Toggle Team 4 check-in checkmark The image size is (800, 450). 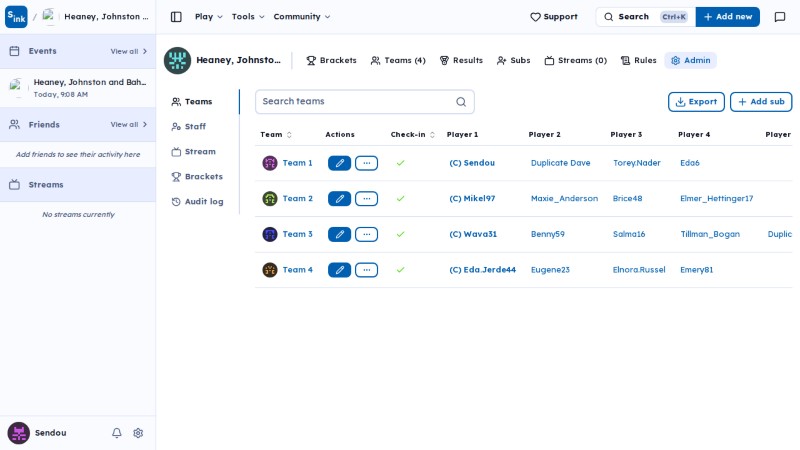click(401, 270)
